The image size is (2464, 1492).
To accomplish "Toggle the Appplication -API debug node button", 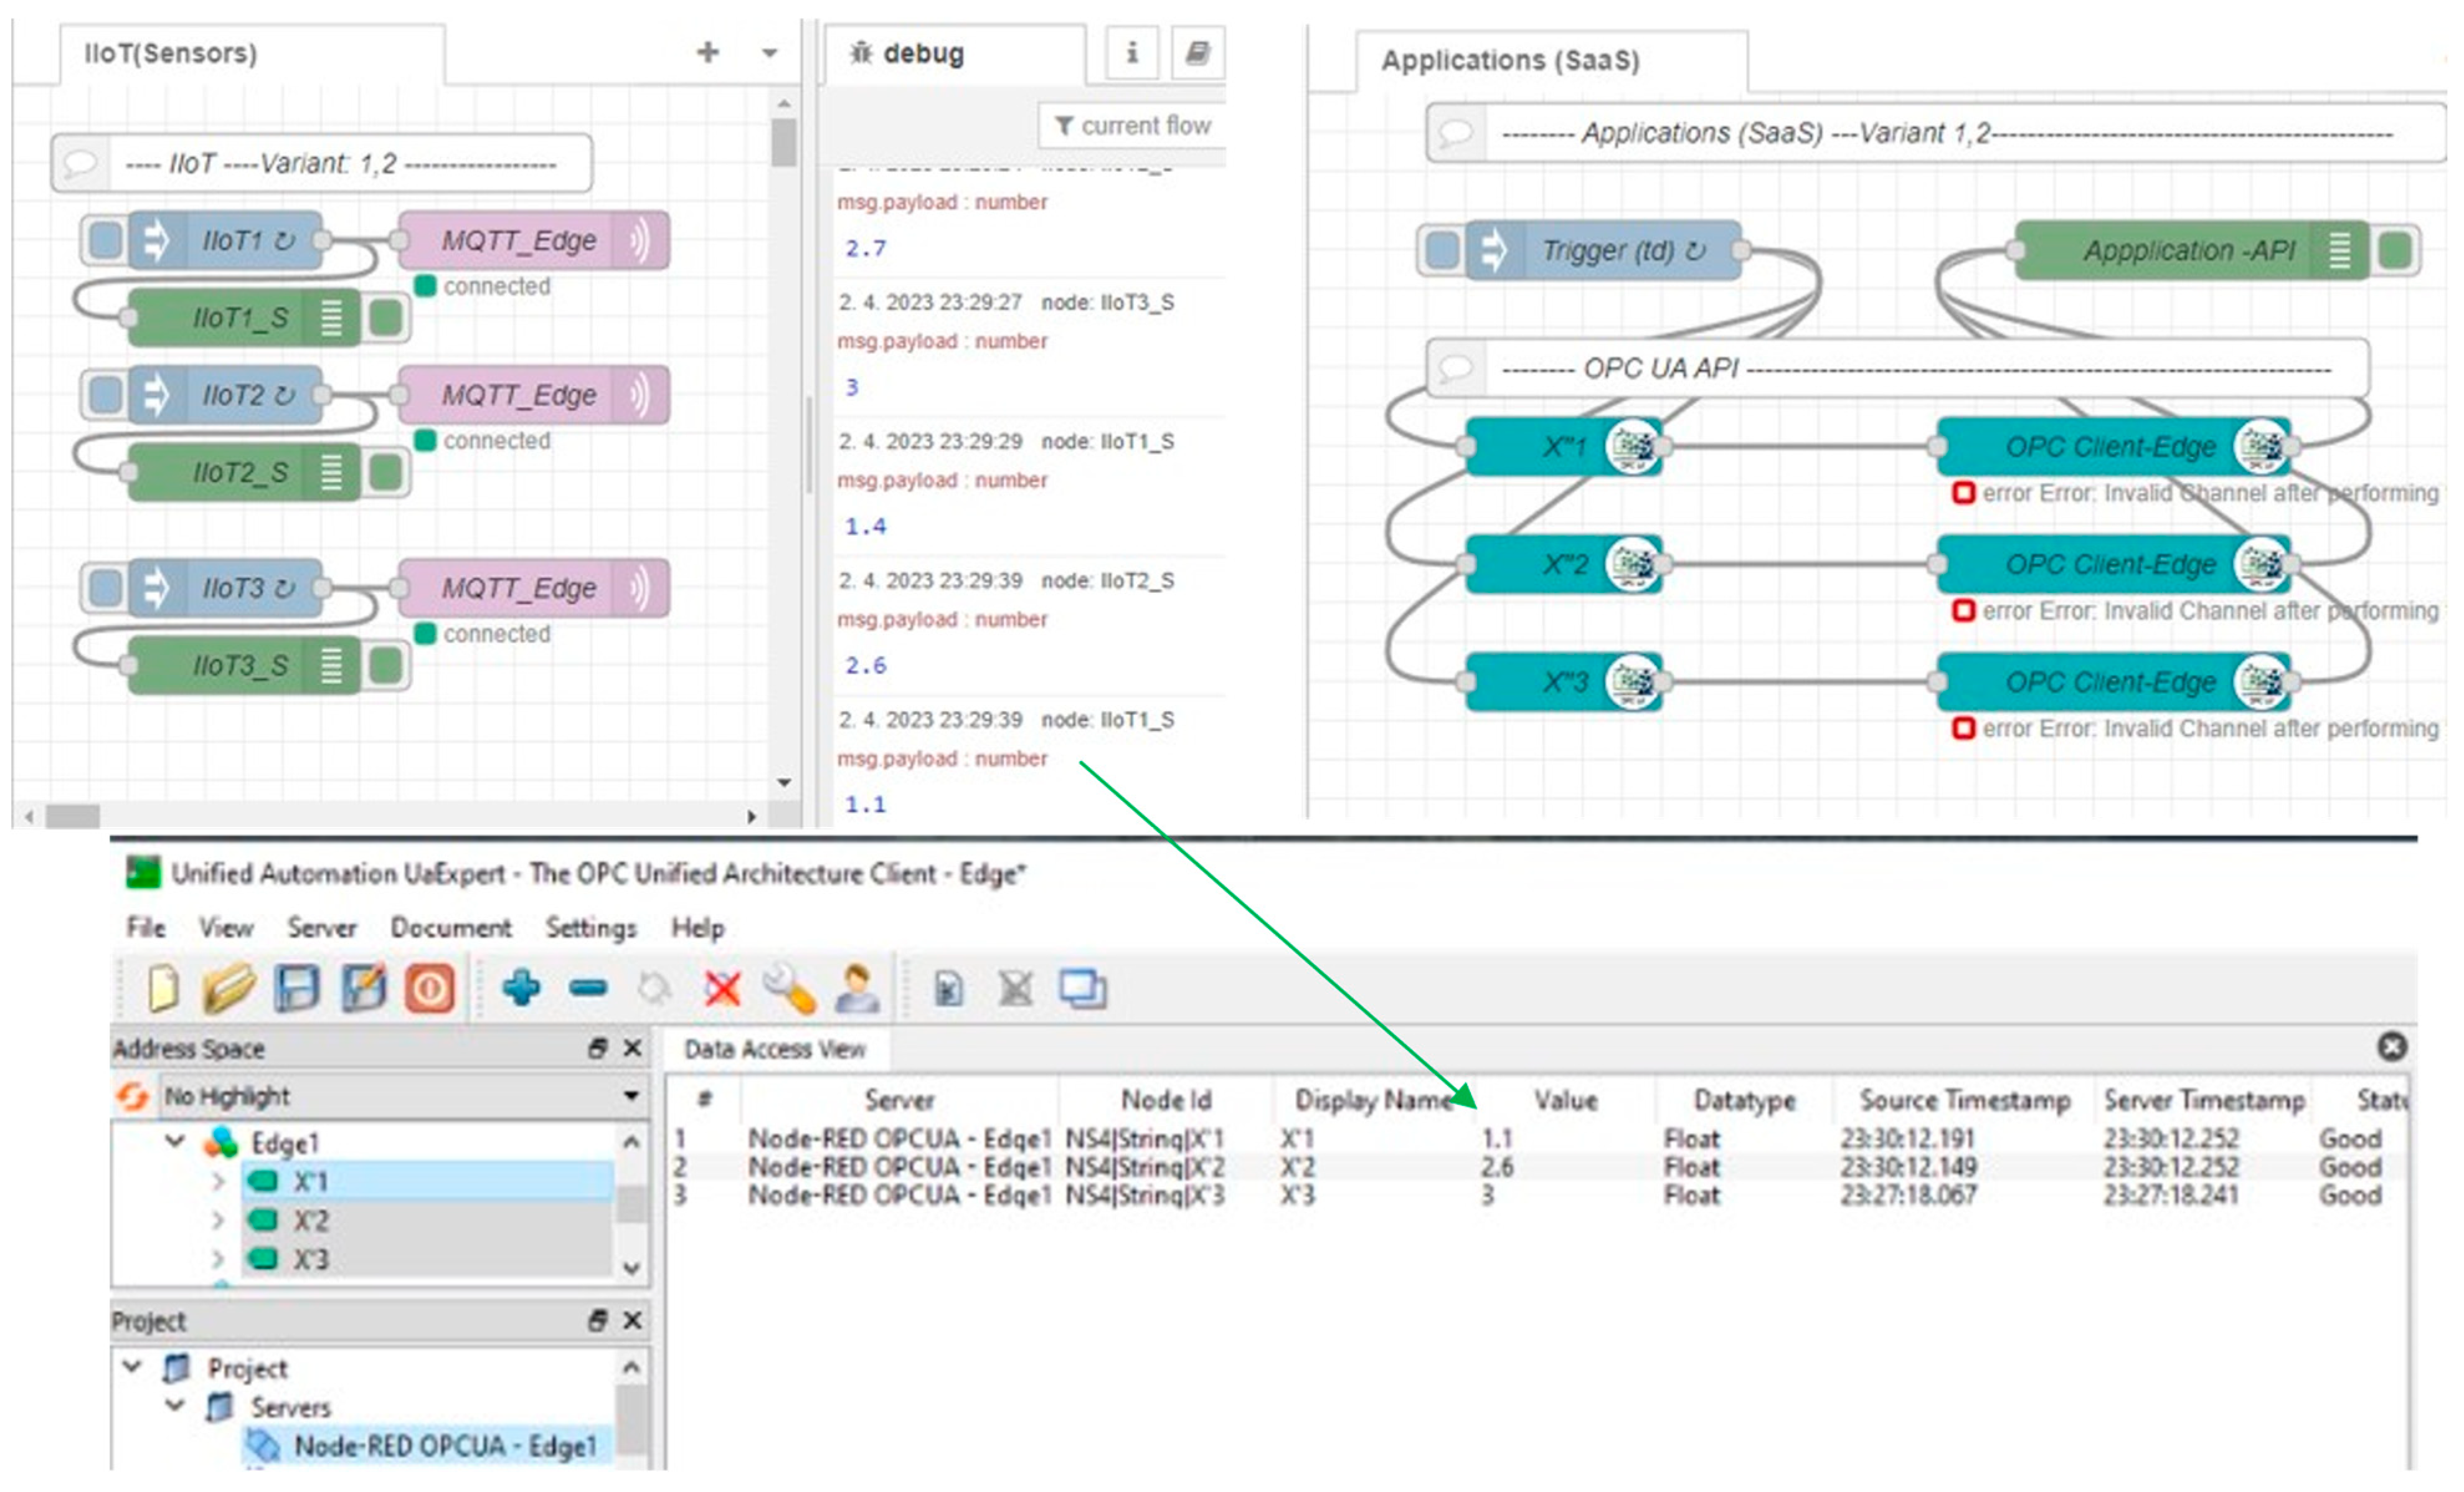I will click(x=2395, y=250).
